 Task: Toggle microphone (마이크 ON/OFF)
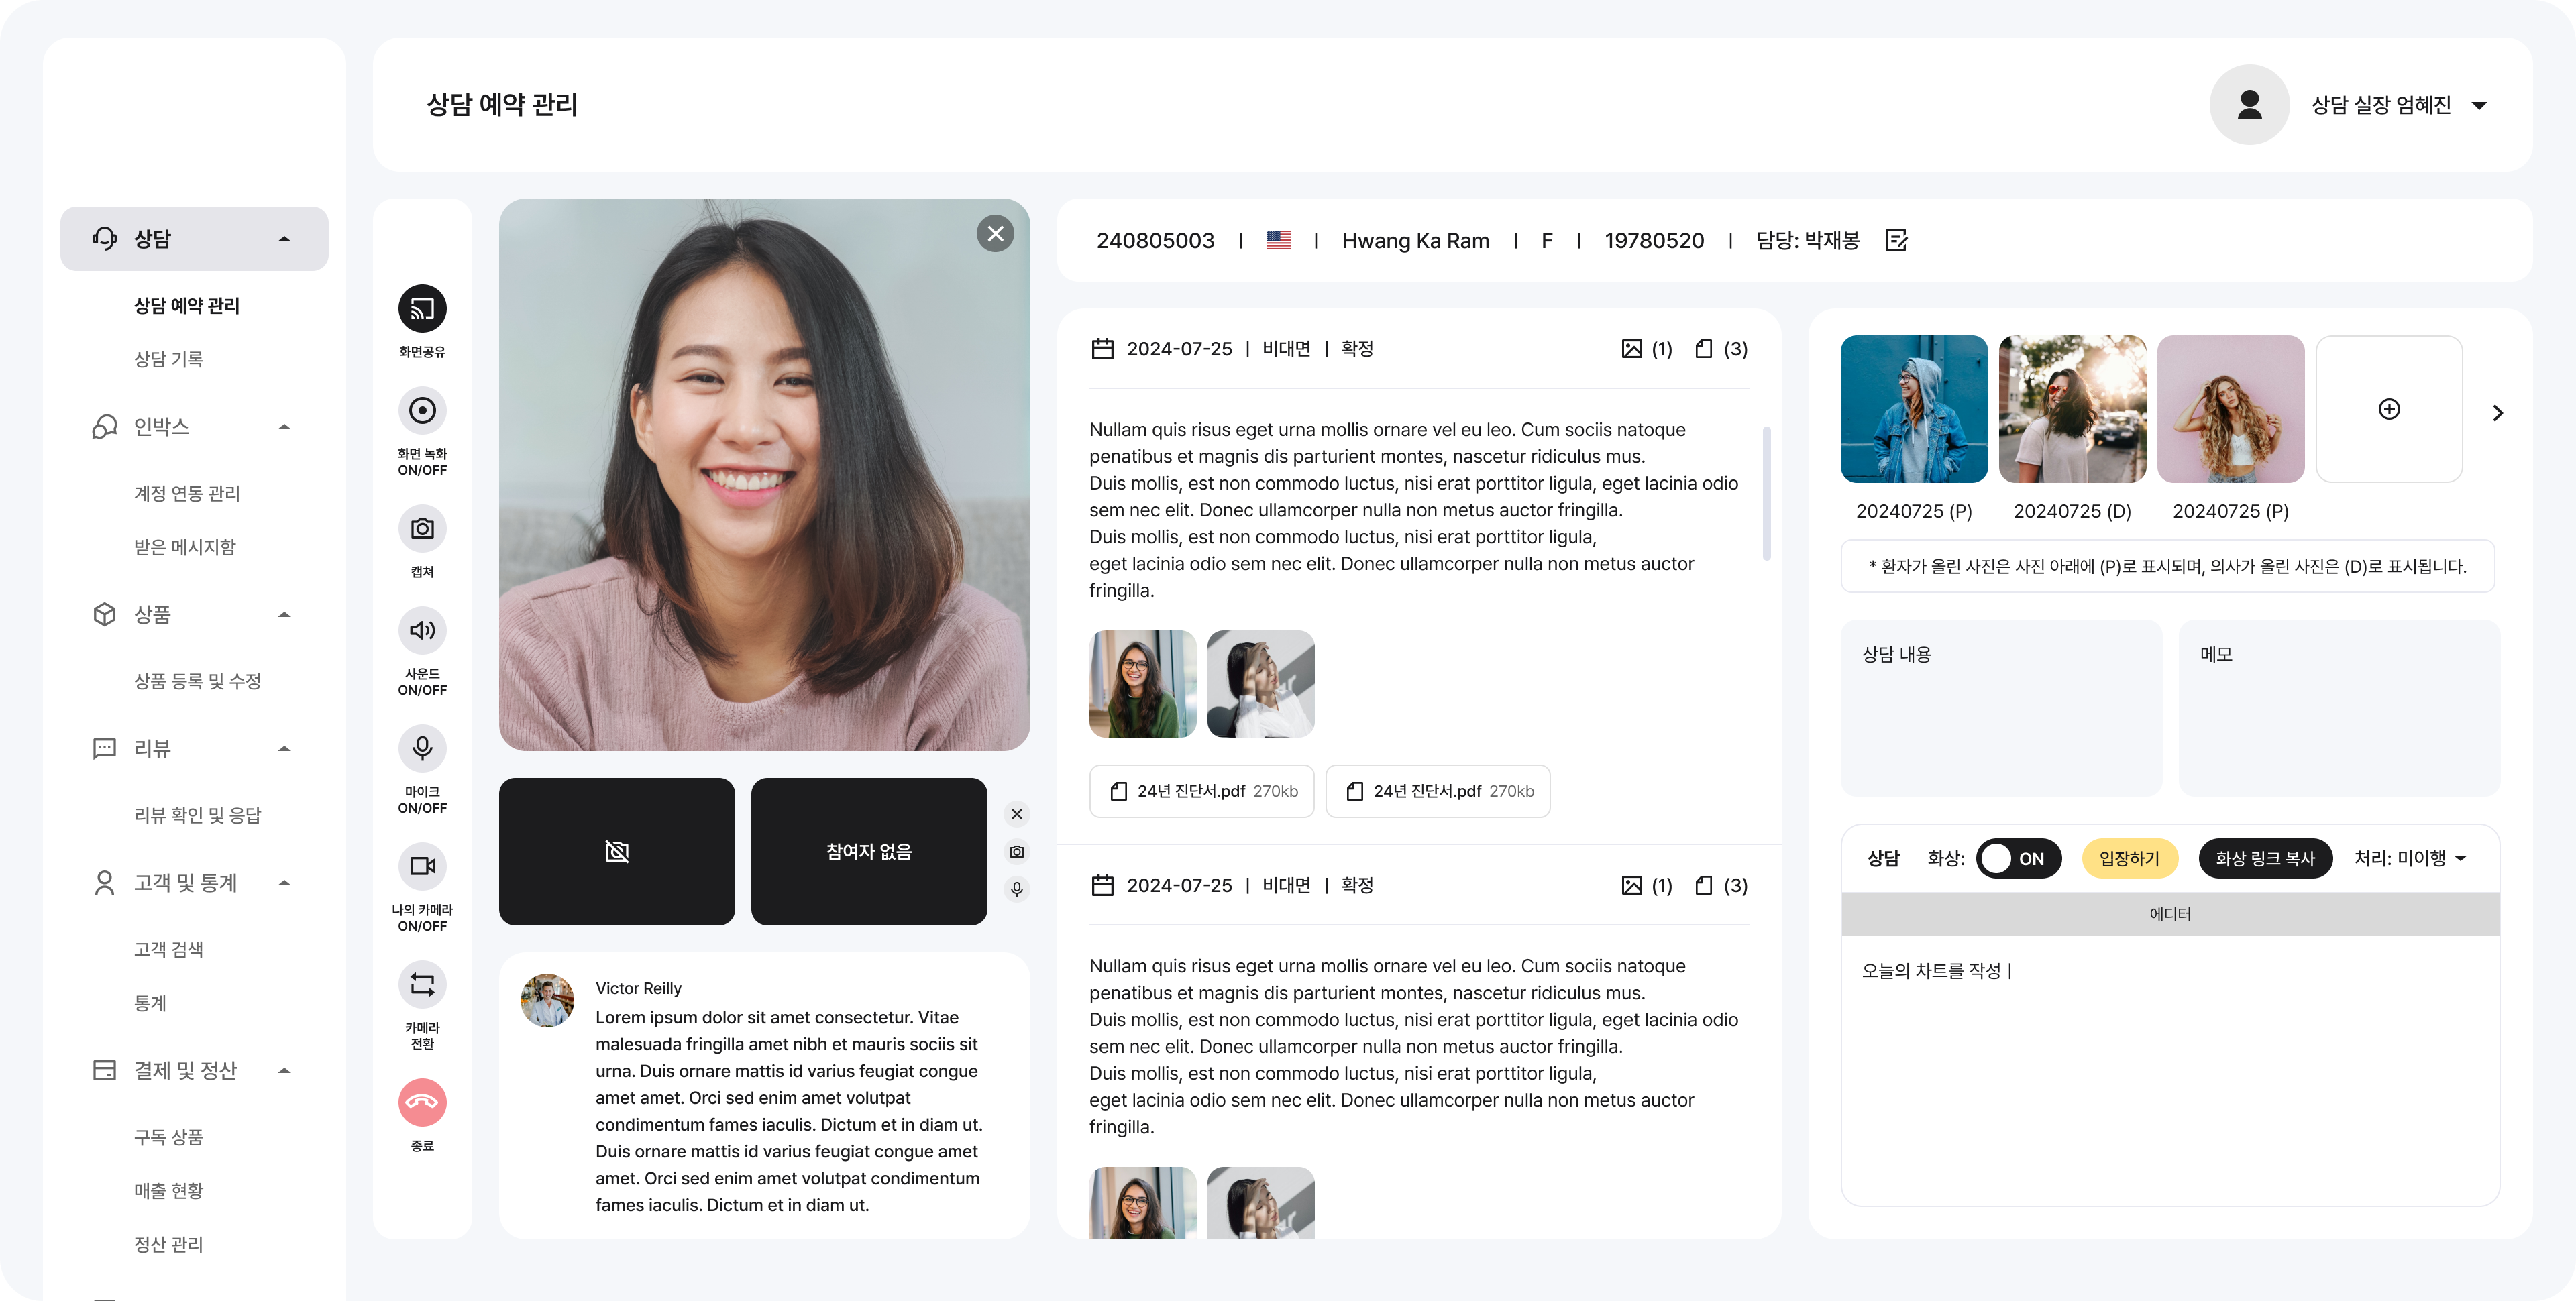(x=422, y=748)
